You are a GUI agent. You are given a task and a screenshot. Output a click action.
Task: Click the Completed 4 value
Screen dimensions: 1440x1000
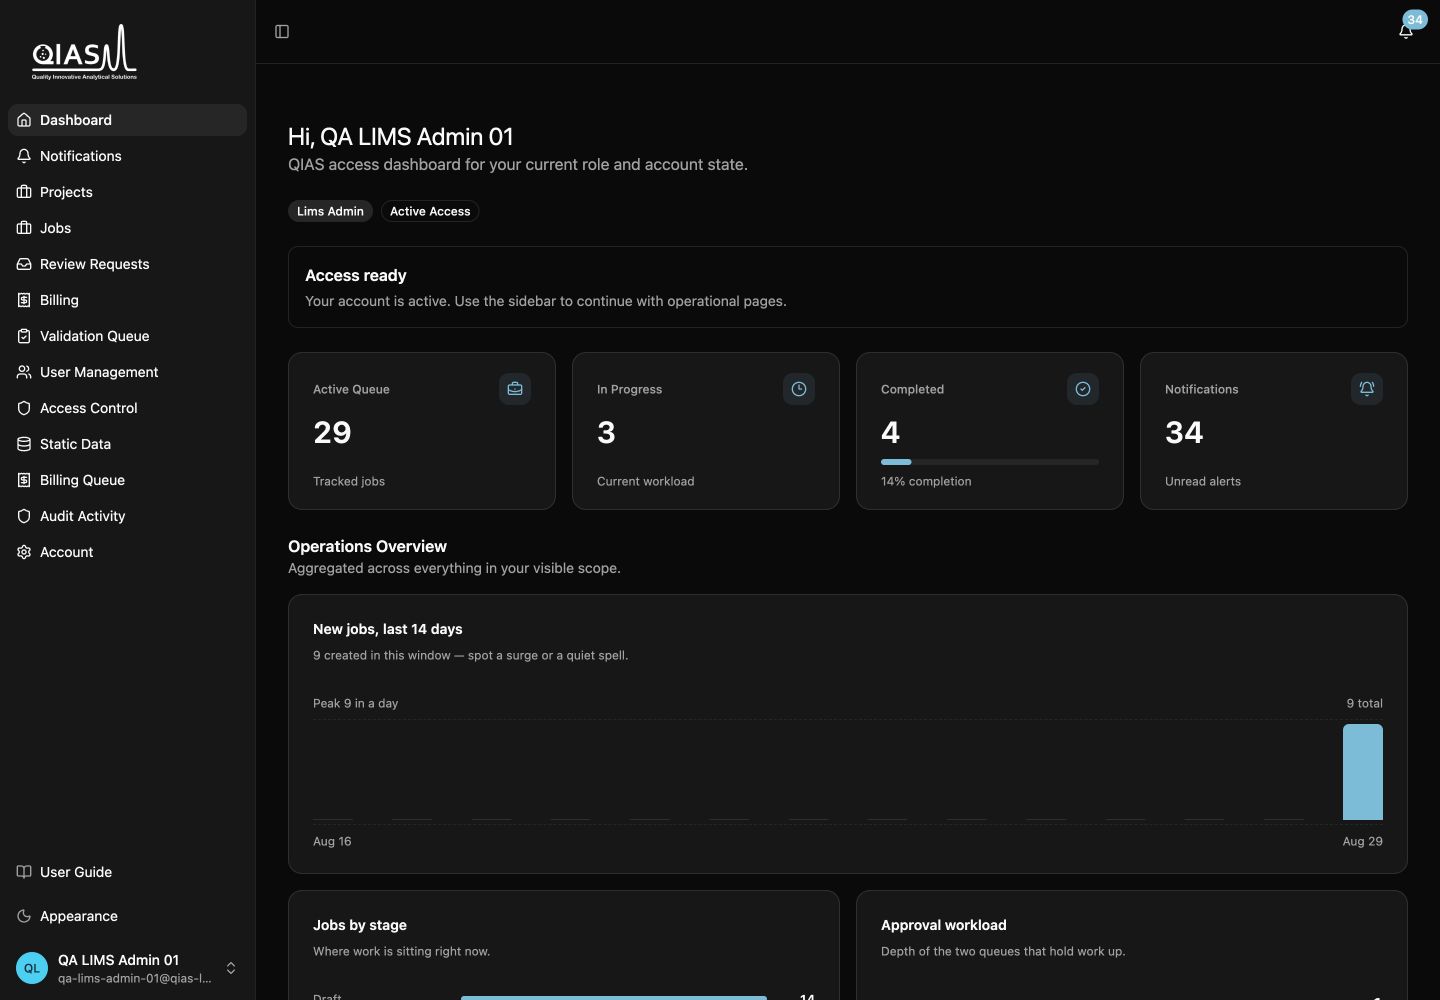(x=890, y=432)
